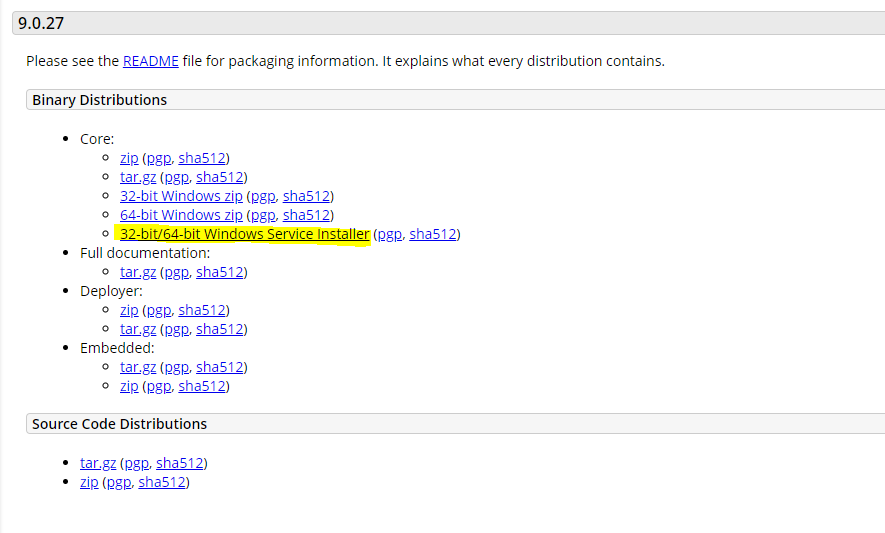Open pgp for Windows Service Installer

[x=389, y=235]
